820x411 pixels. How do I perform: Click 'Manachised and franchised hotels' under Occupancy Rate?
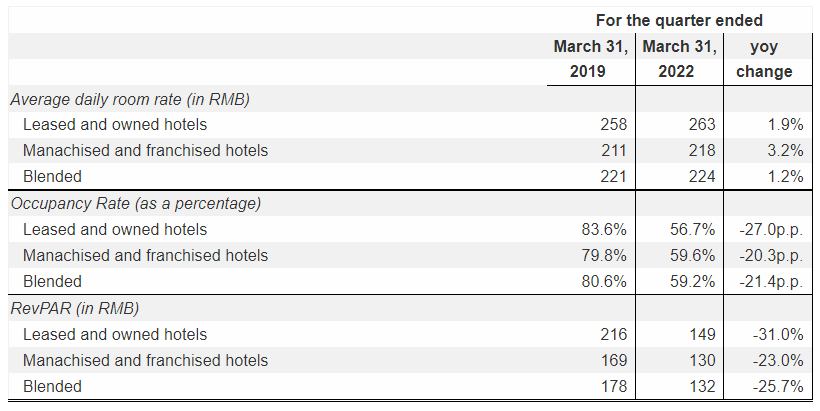145,255
